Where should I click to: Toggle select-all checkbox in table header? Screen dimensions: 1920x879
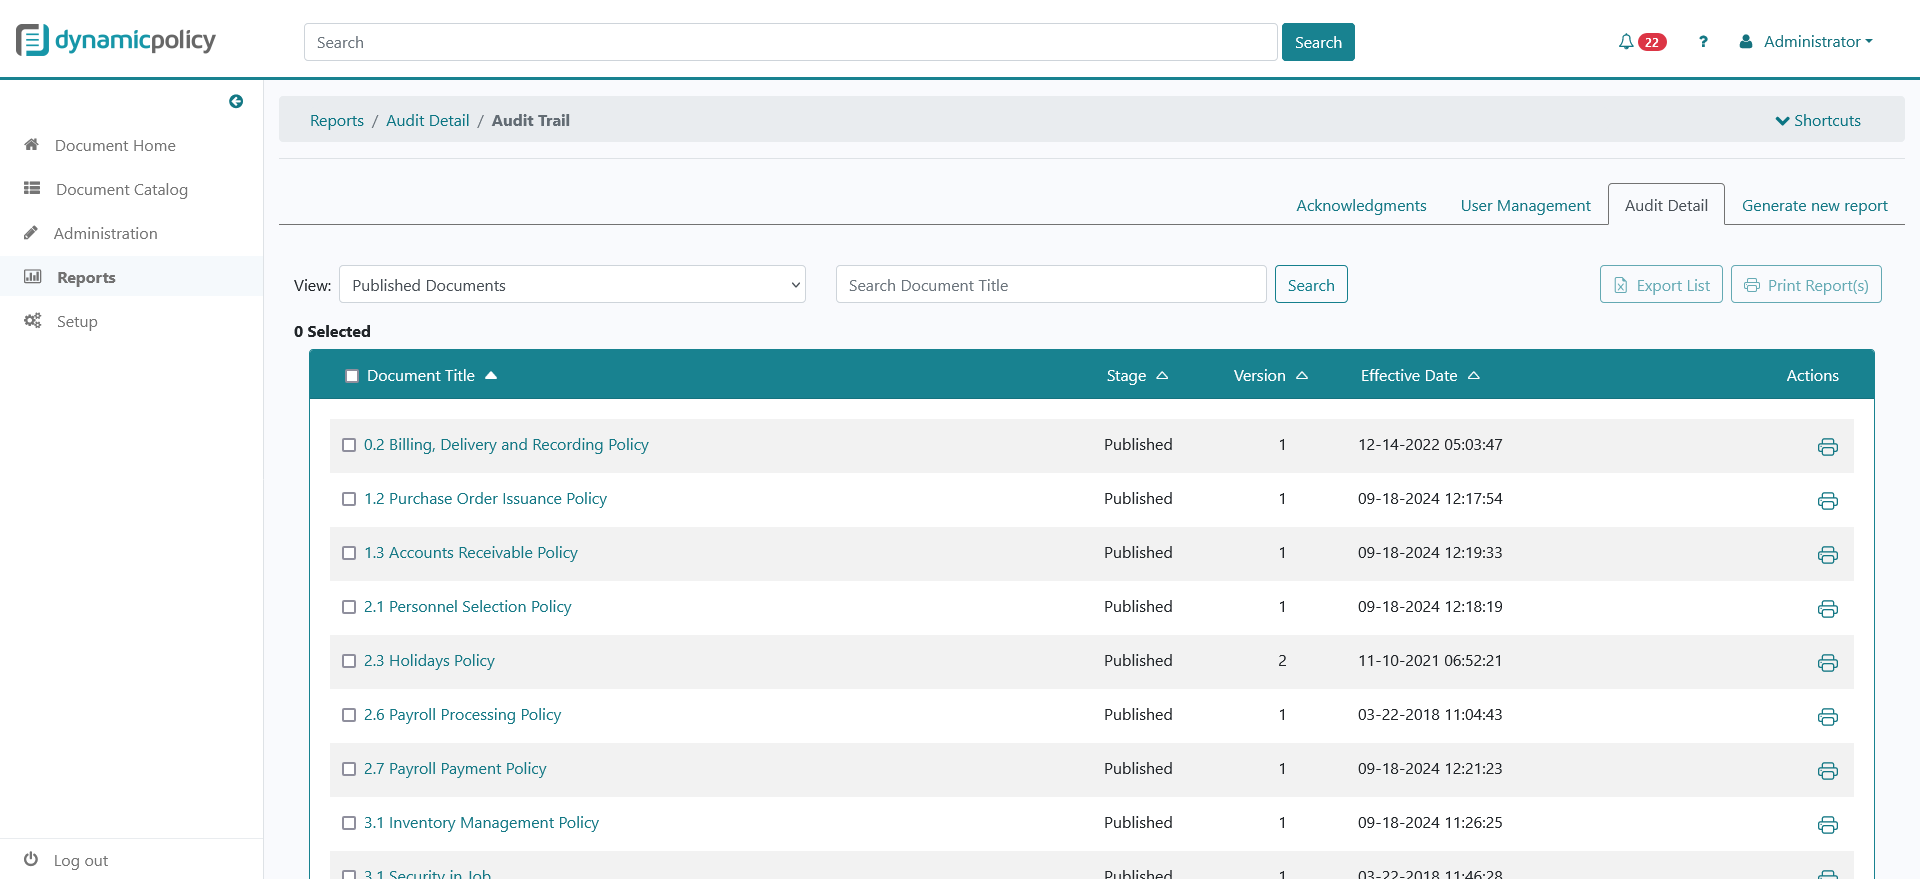click(x=352, y=376)
